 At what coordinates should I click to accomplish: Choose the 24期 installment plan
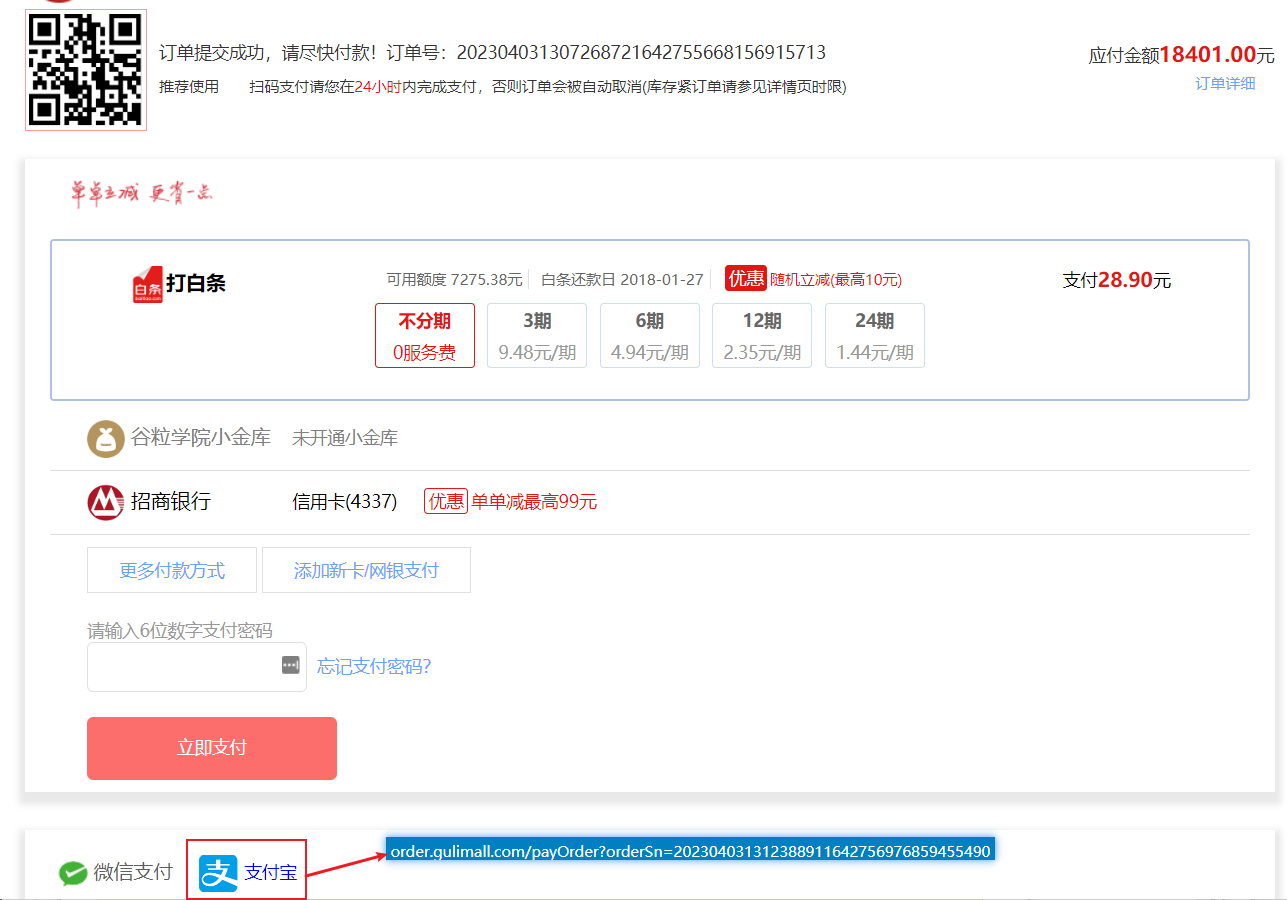pos(874,336)
